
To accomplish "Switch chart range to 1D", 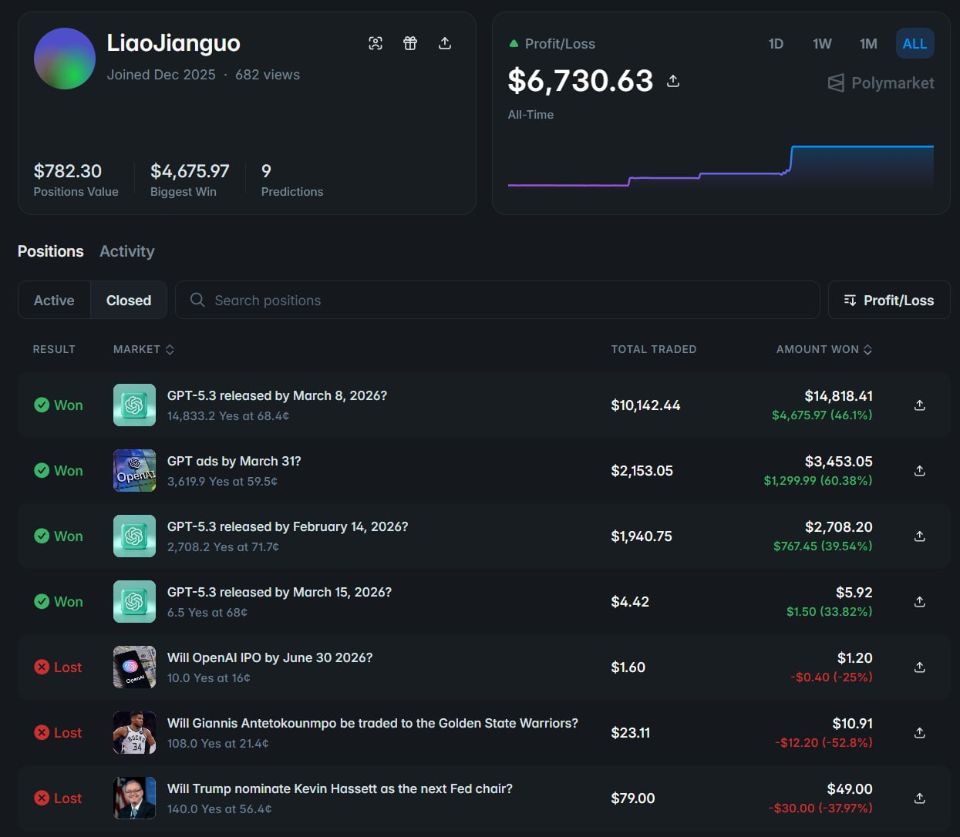I will click(x=776, y=44).
